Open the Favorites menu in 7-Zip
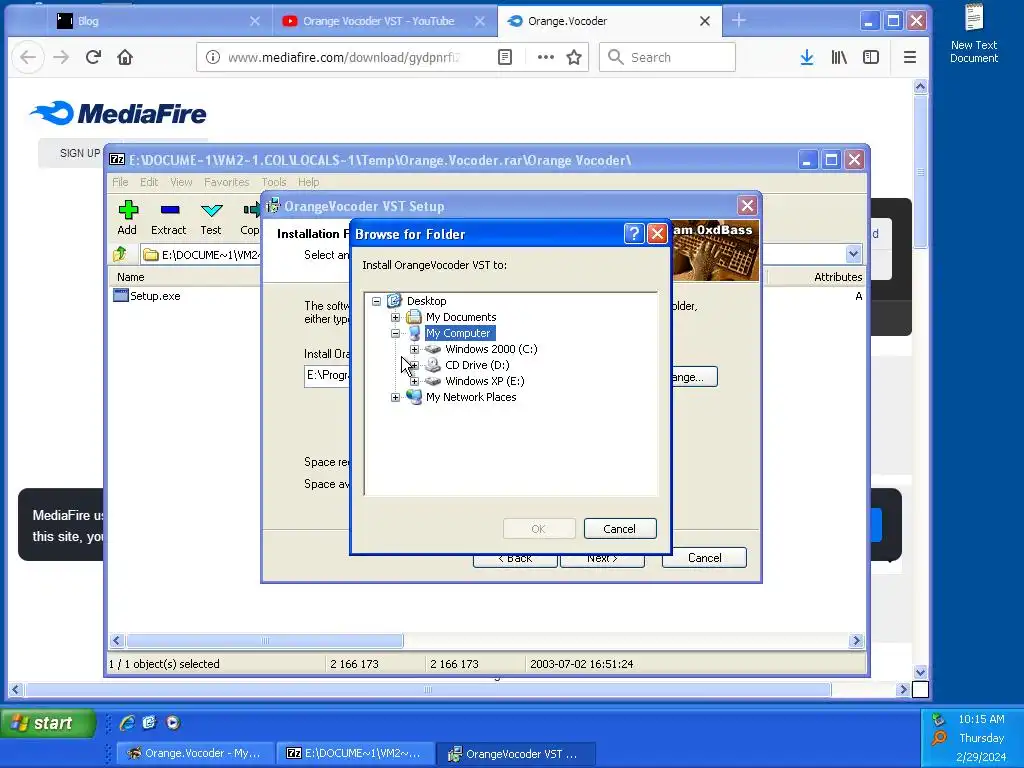This screenshot has width=1024, height=768. tap(226, 182)
